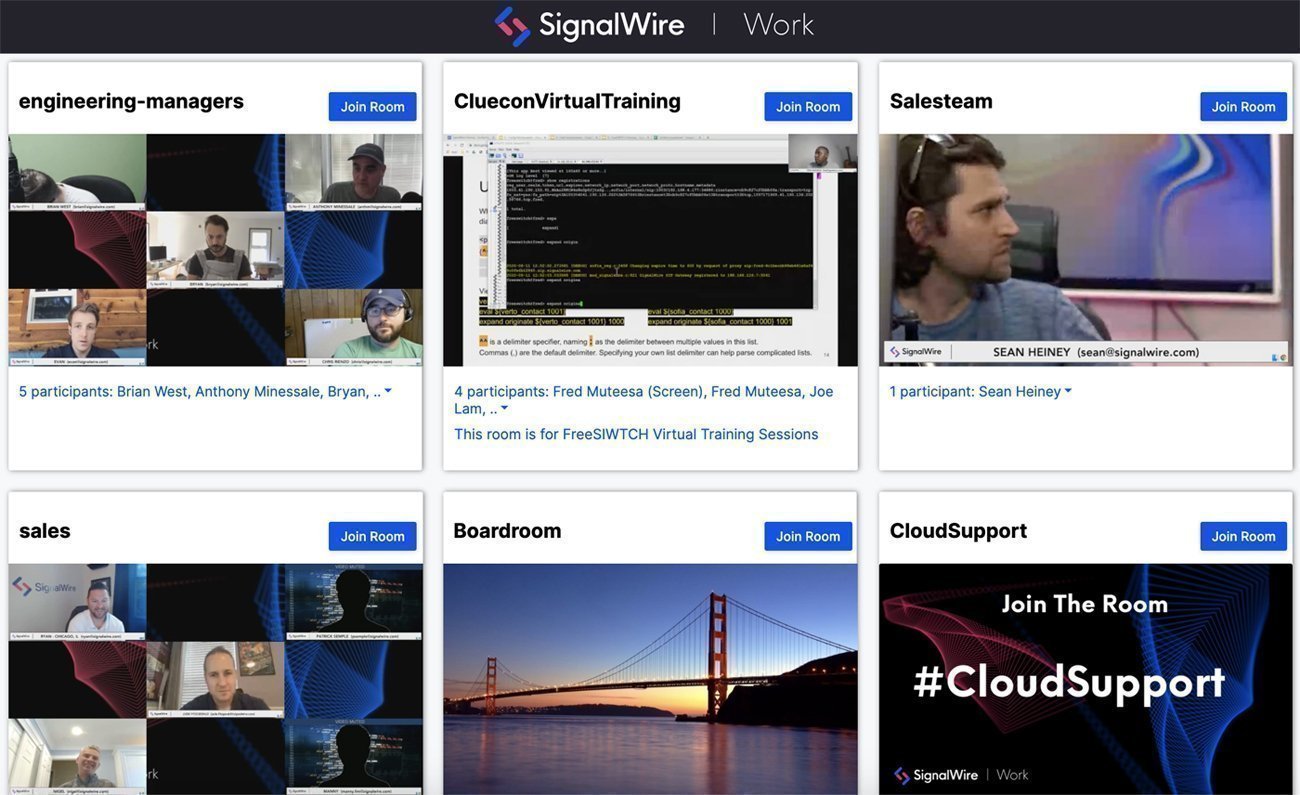Open the Salesteam video preview
This screenshot has width=1300, height=795.
pos(1085,250)
